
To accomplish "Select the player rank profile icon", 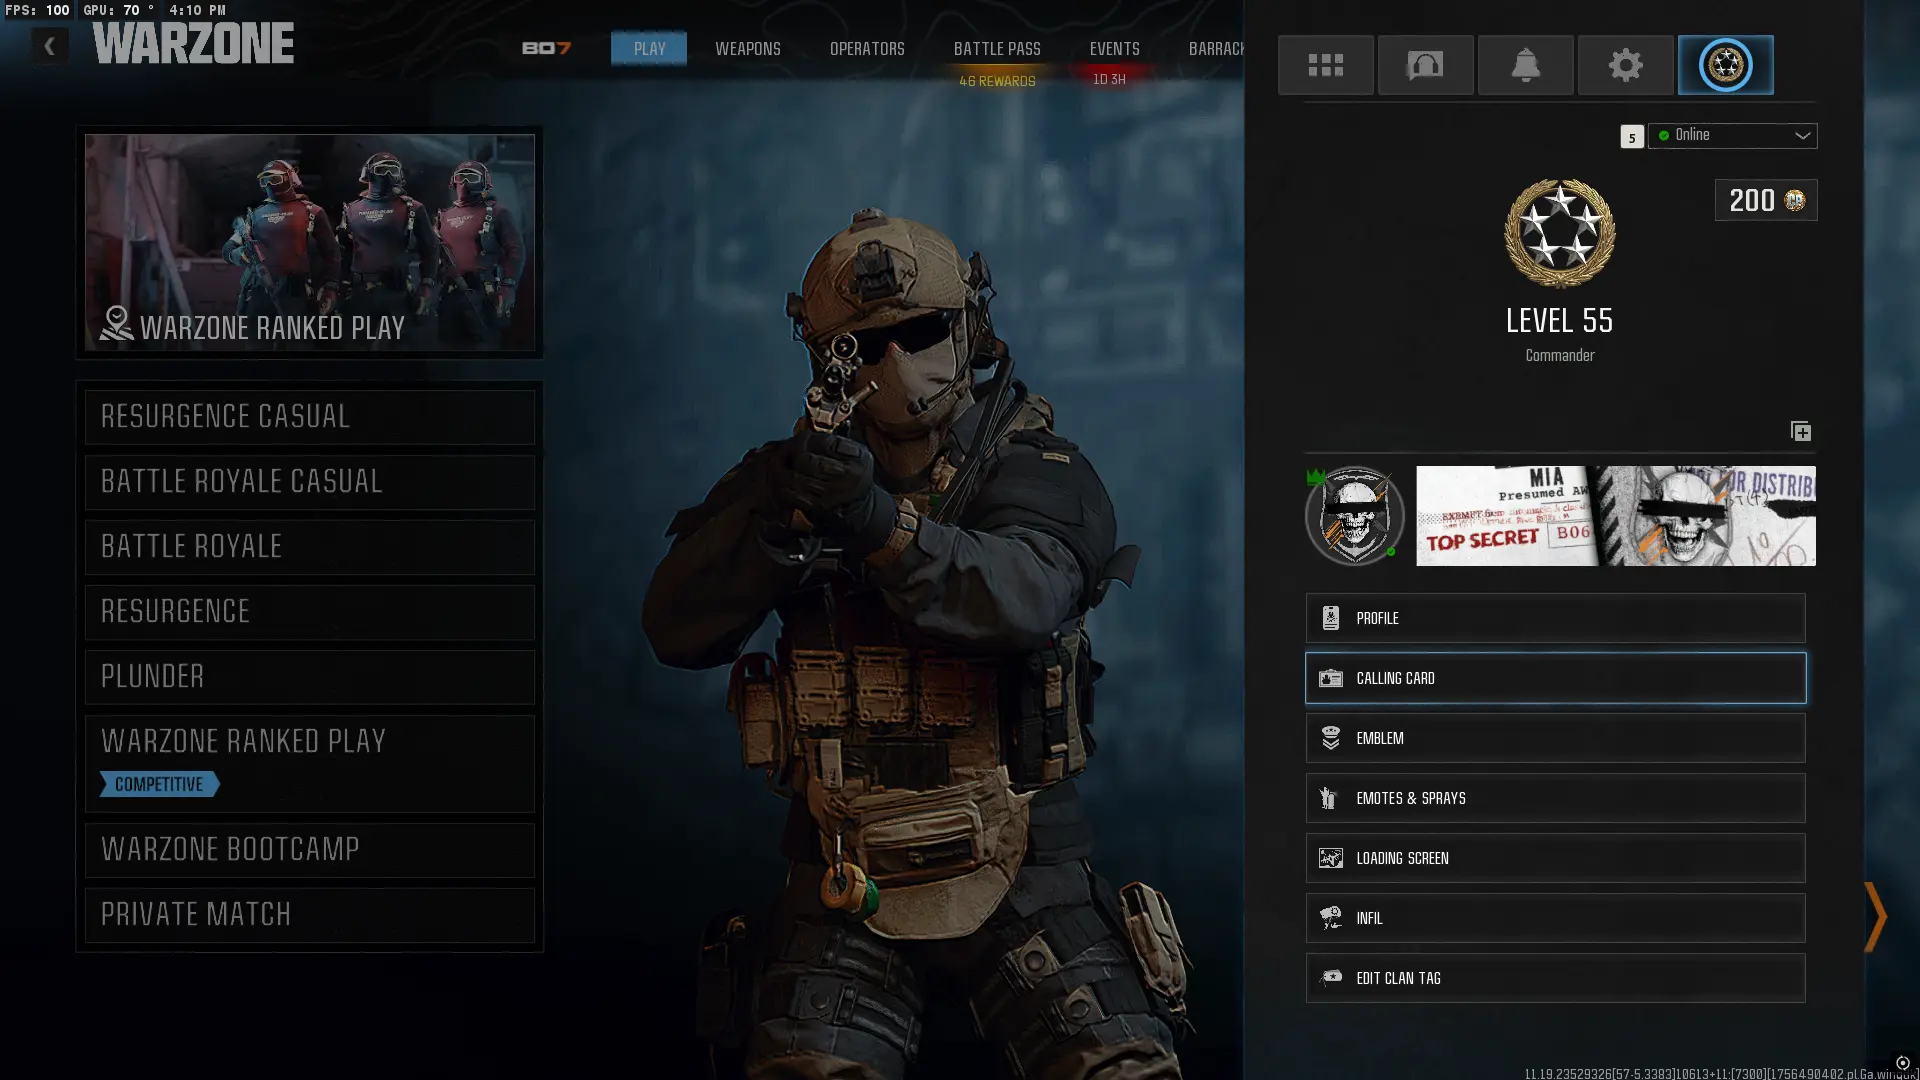I will 1725,65.
